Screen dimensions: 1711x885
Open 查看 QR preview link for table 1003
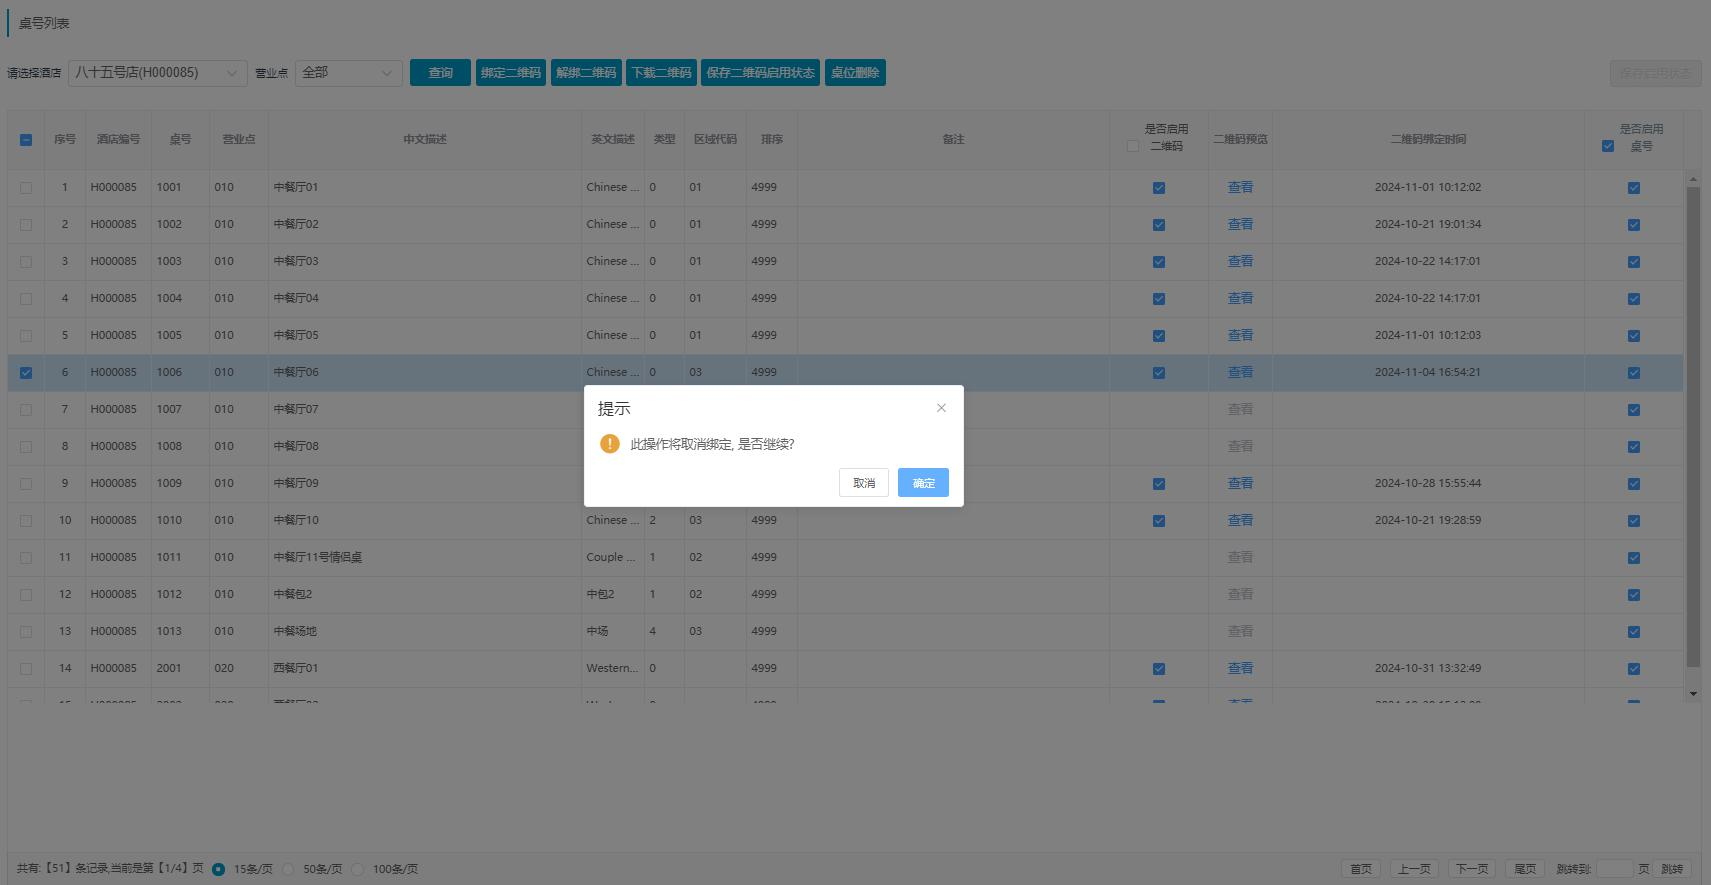coord(1240,261)
